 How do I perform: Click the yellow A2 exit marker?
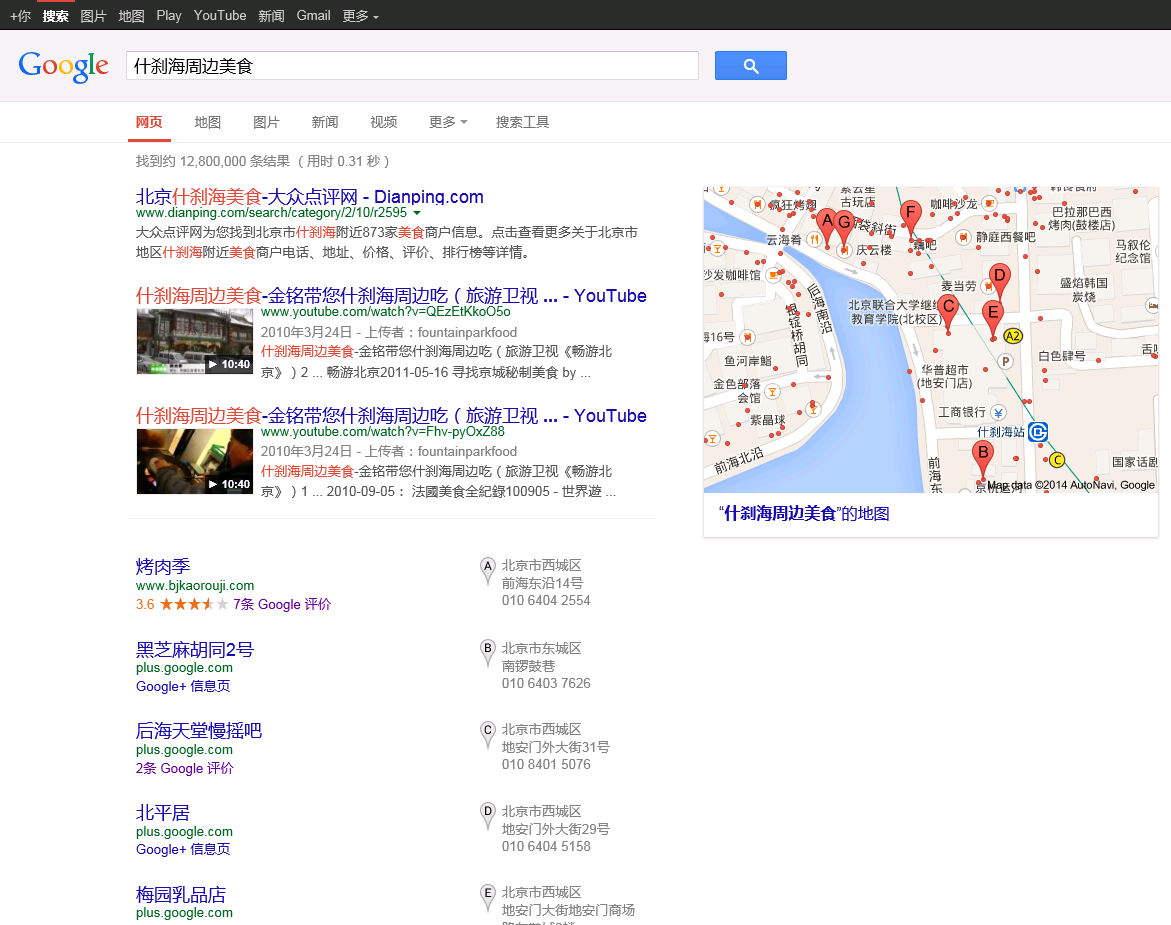[x=1013, y=336]
